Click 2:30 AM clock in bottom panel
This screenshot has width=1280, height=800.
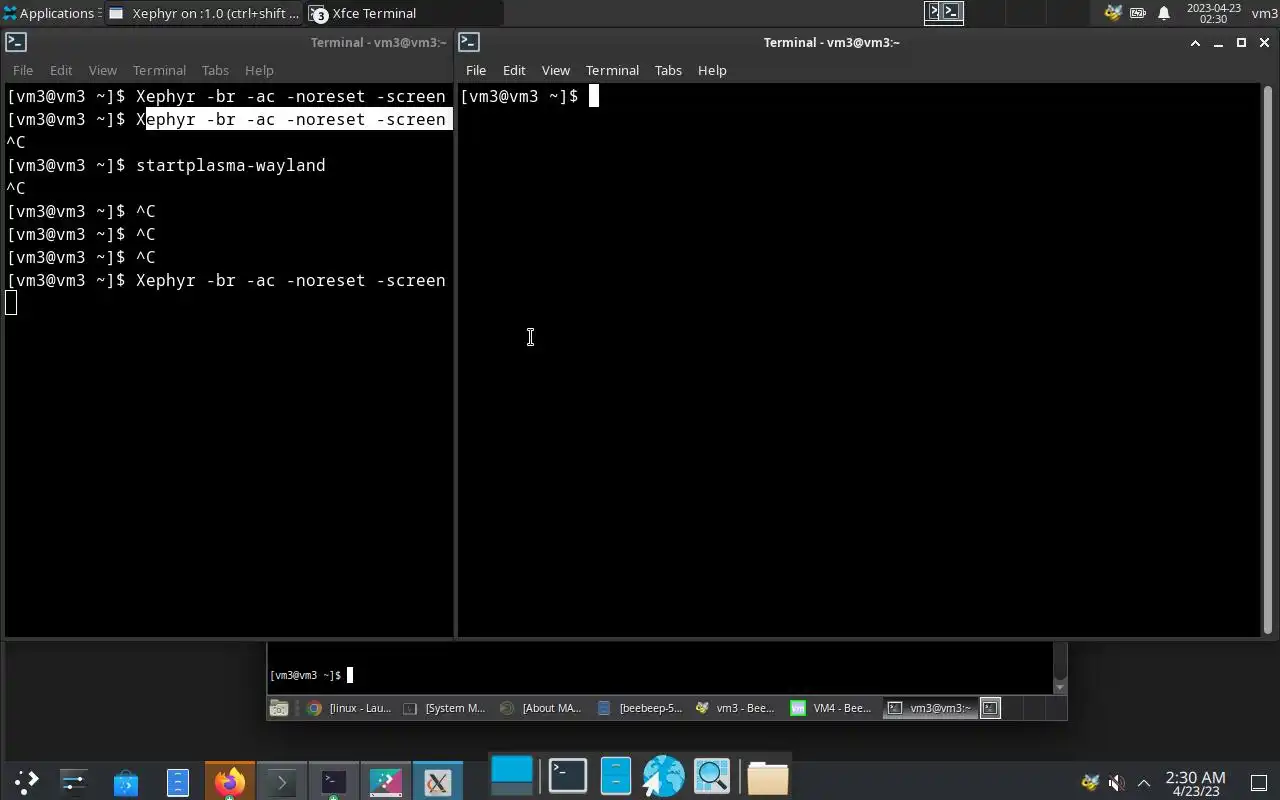[1195, 783]
